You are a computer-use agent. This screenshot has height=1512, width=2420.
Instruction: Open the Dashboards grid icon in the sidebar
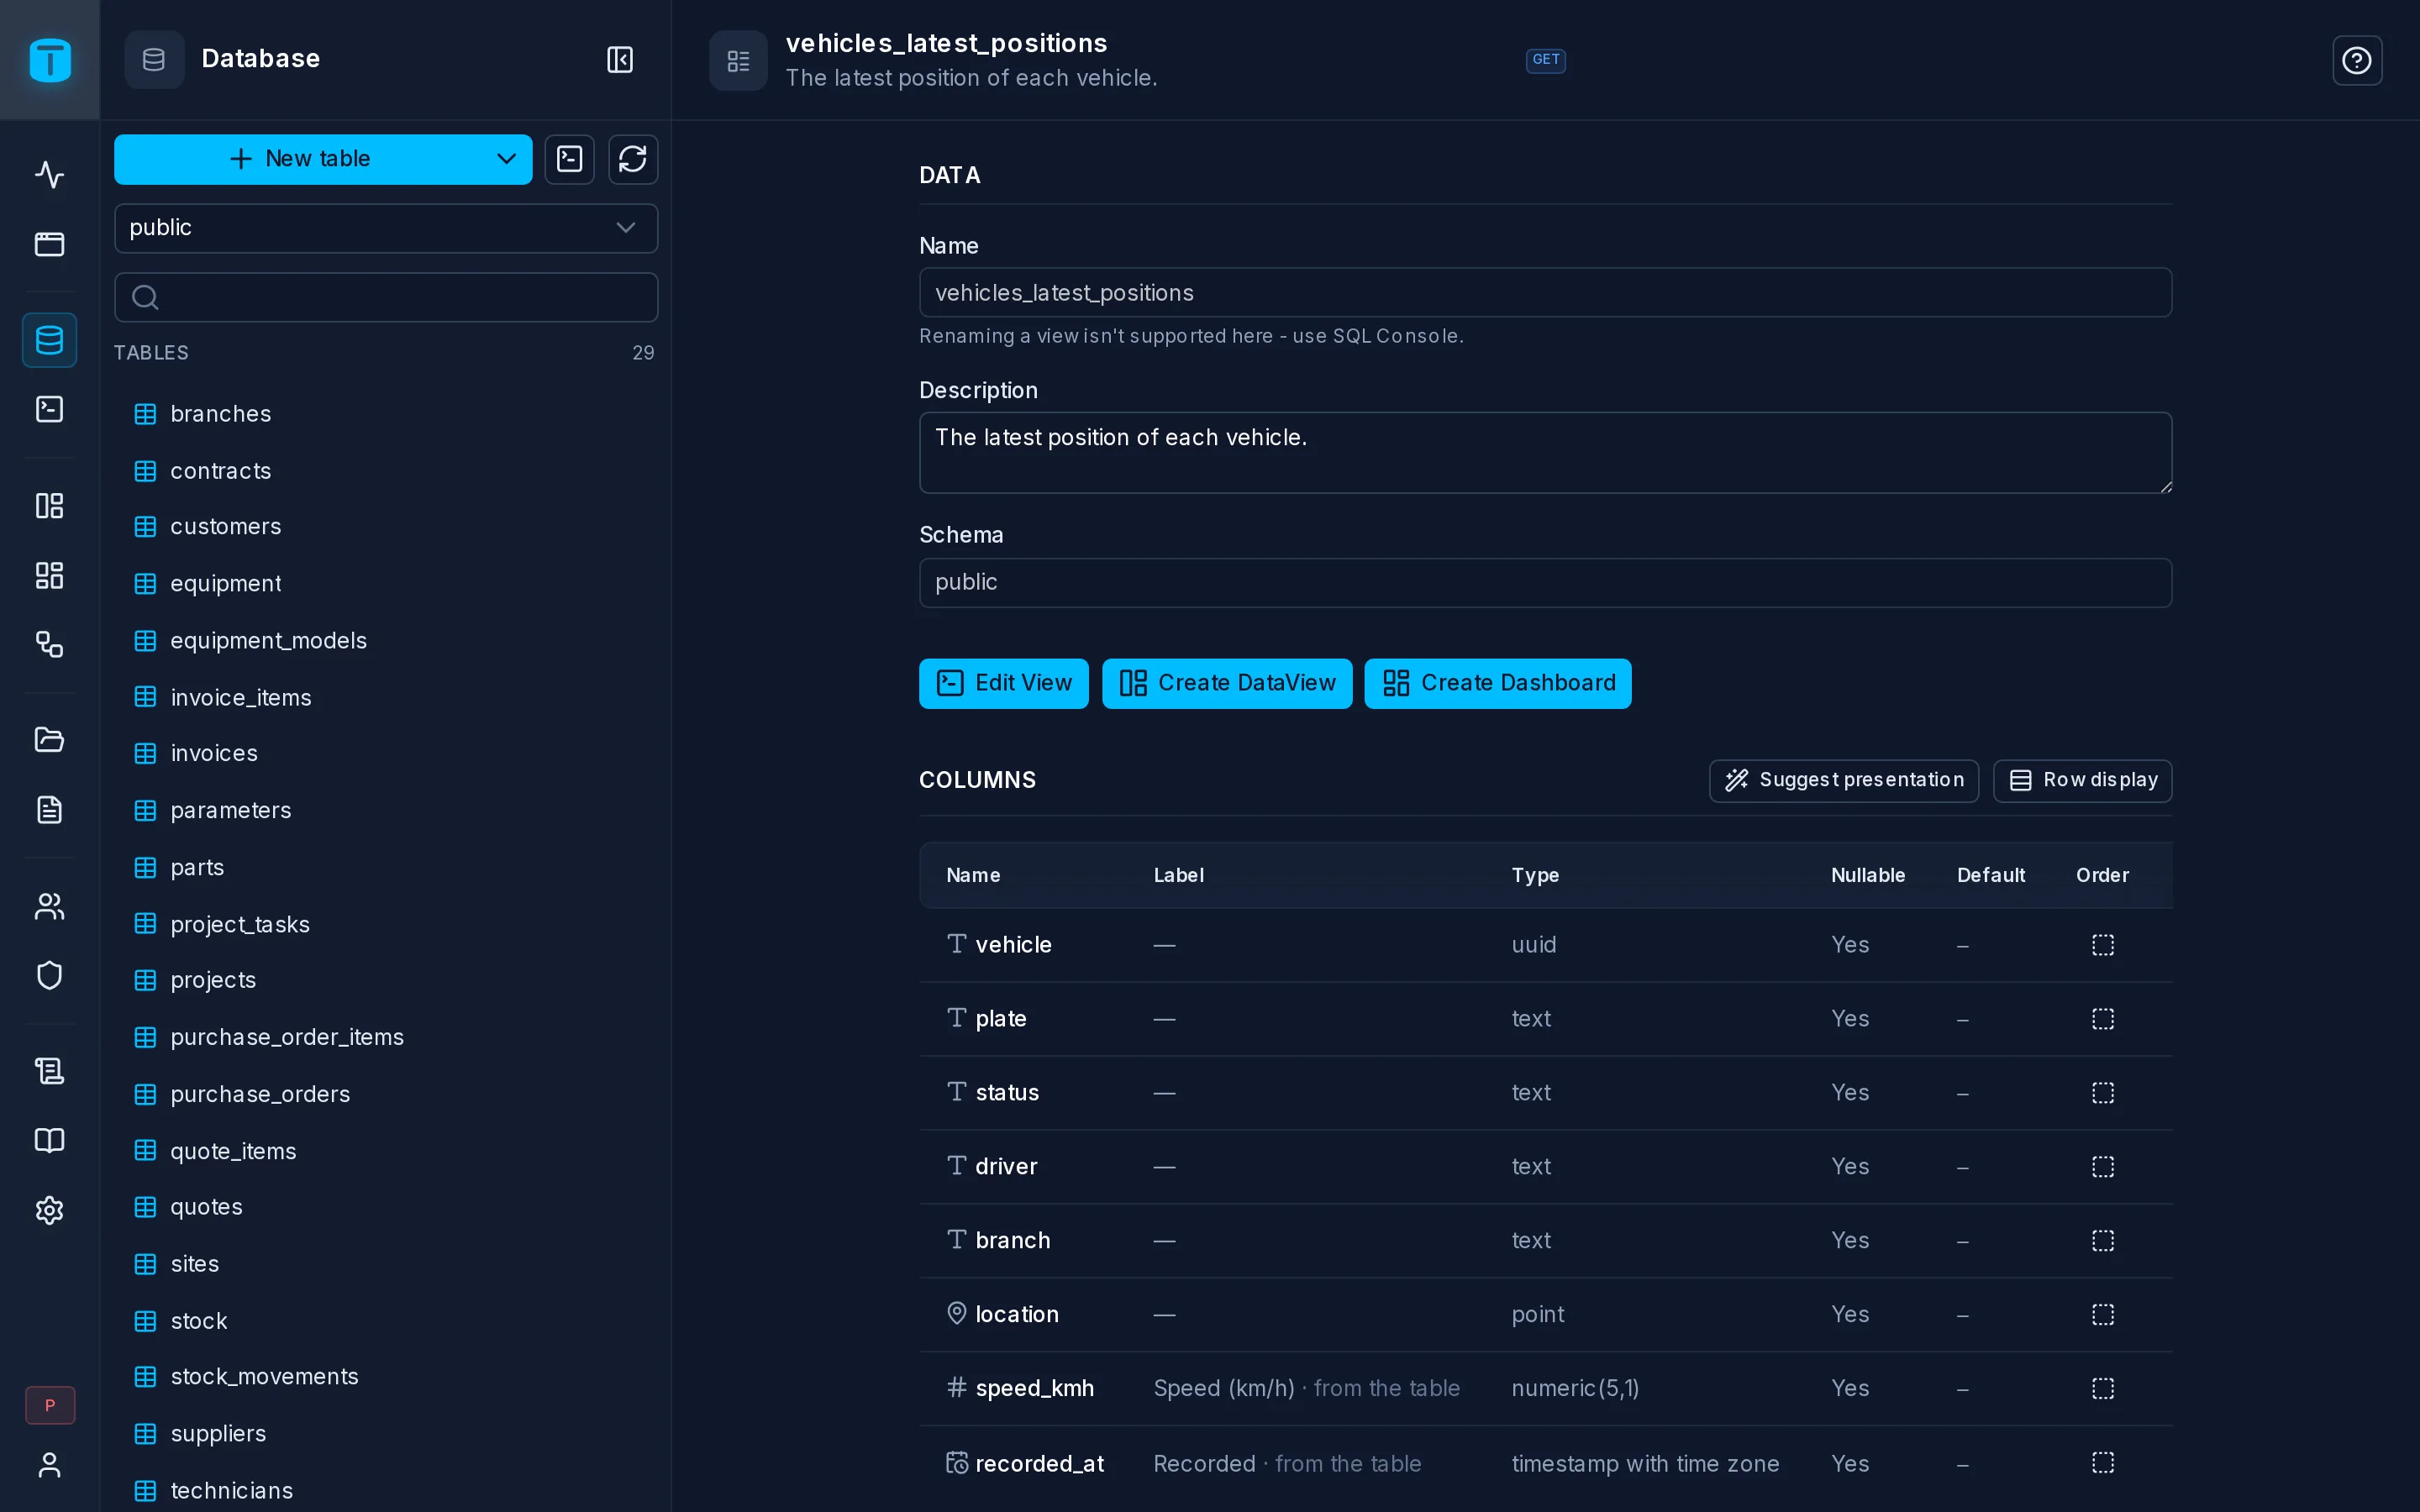point(49,575)
